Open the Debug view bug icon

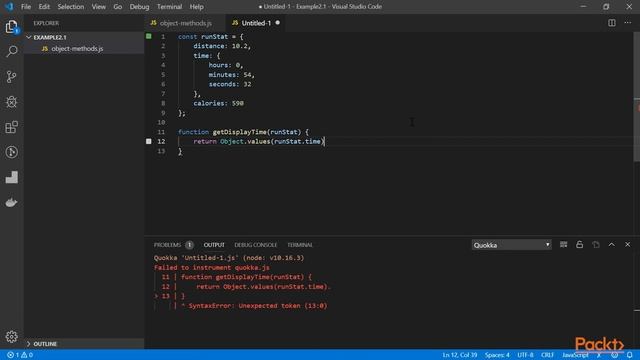(11, 102)
